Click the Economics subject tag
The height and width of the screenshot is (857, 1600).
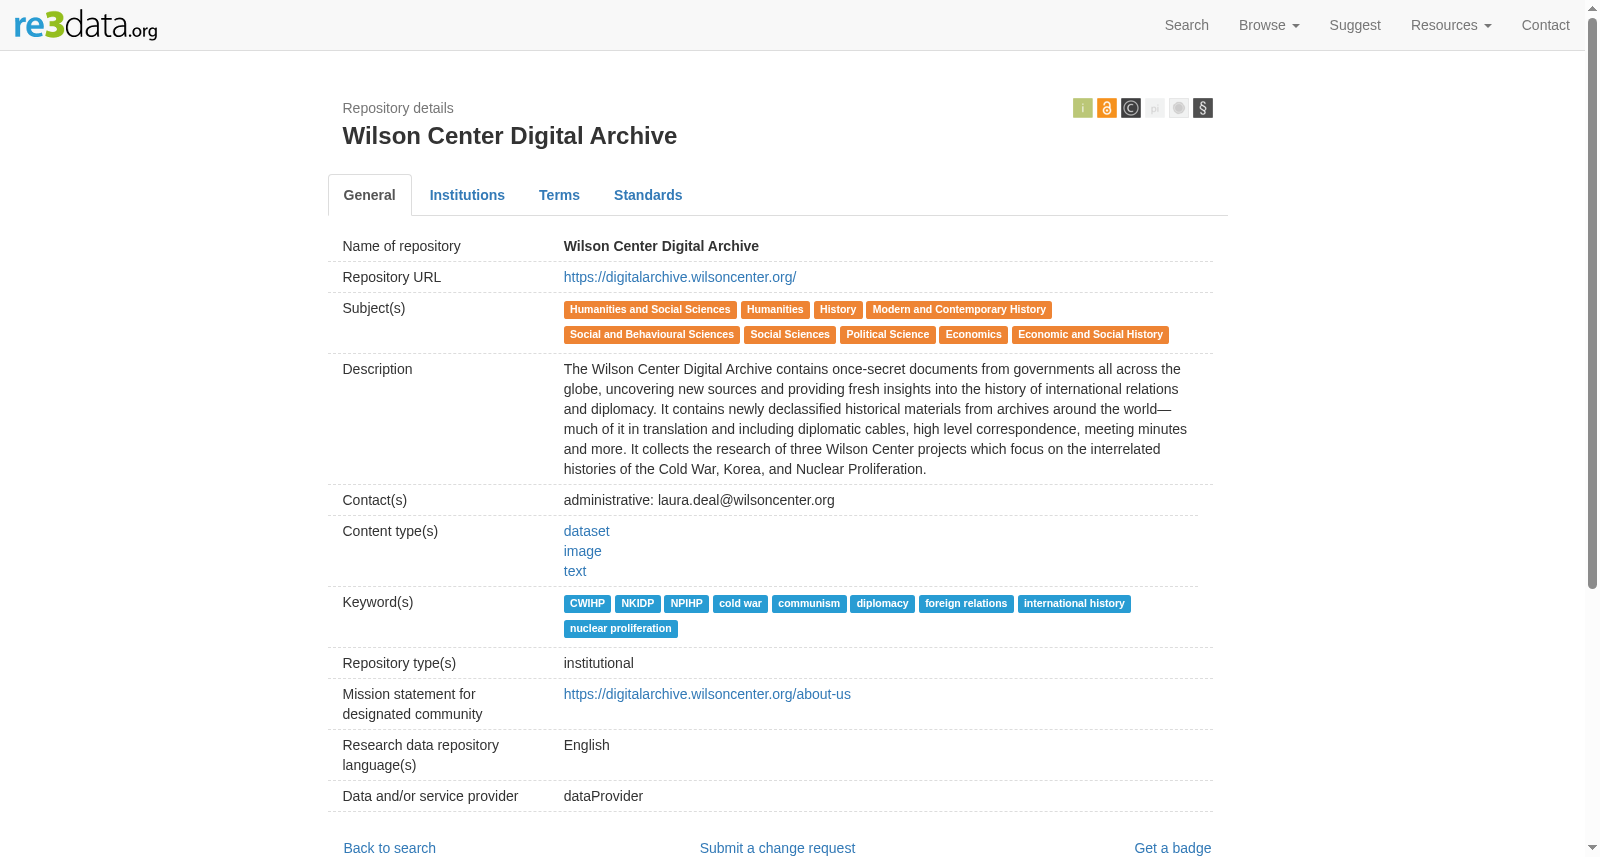pyautogui.click(x=974, y=335)
